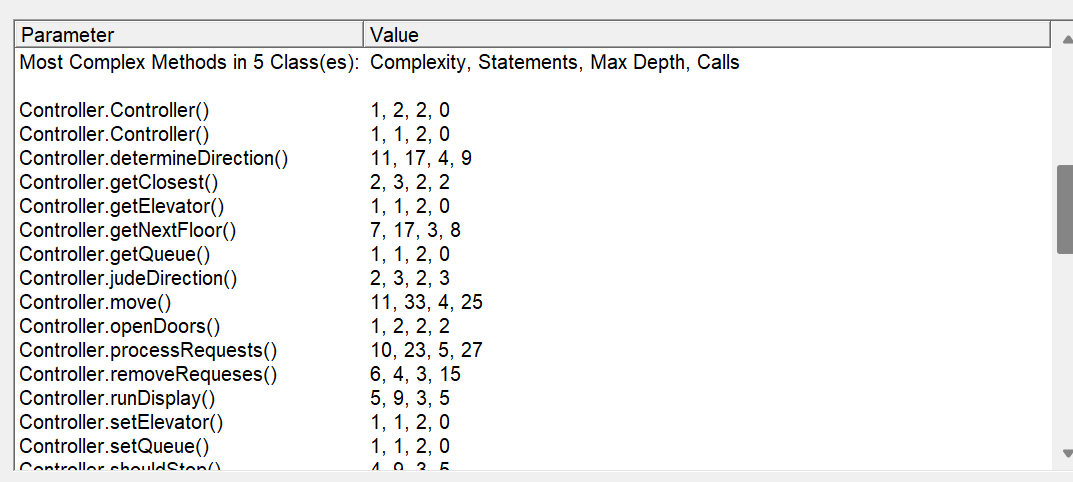Select the Controller.getClosest() row

pyautogui.click(x=533, y=182)
